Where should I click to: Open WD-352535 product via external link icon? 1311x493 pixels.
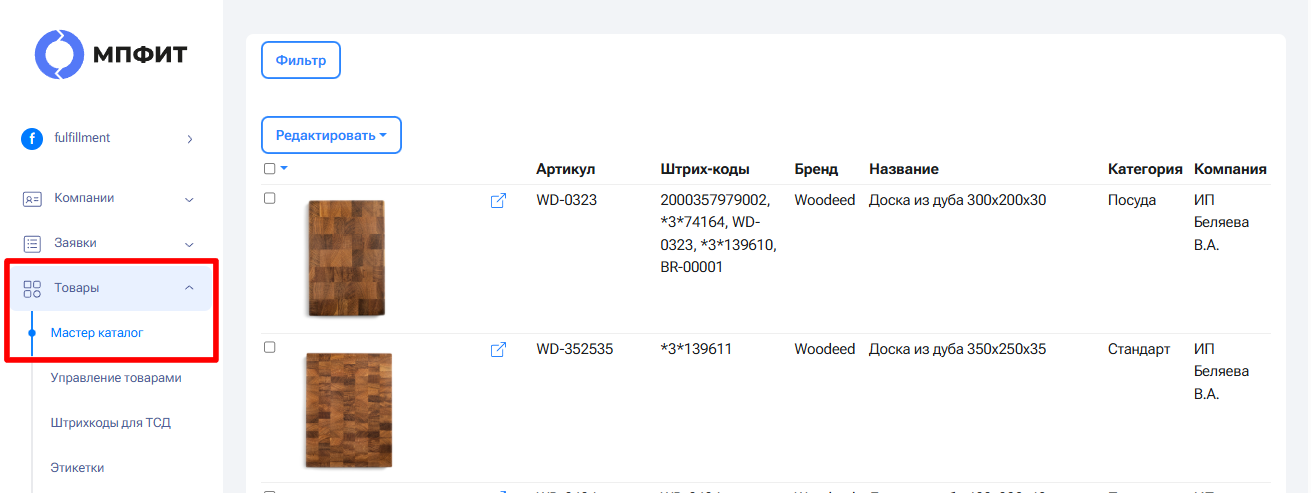click(x=498, y=350)
